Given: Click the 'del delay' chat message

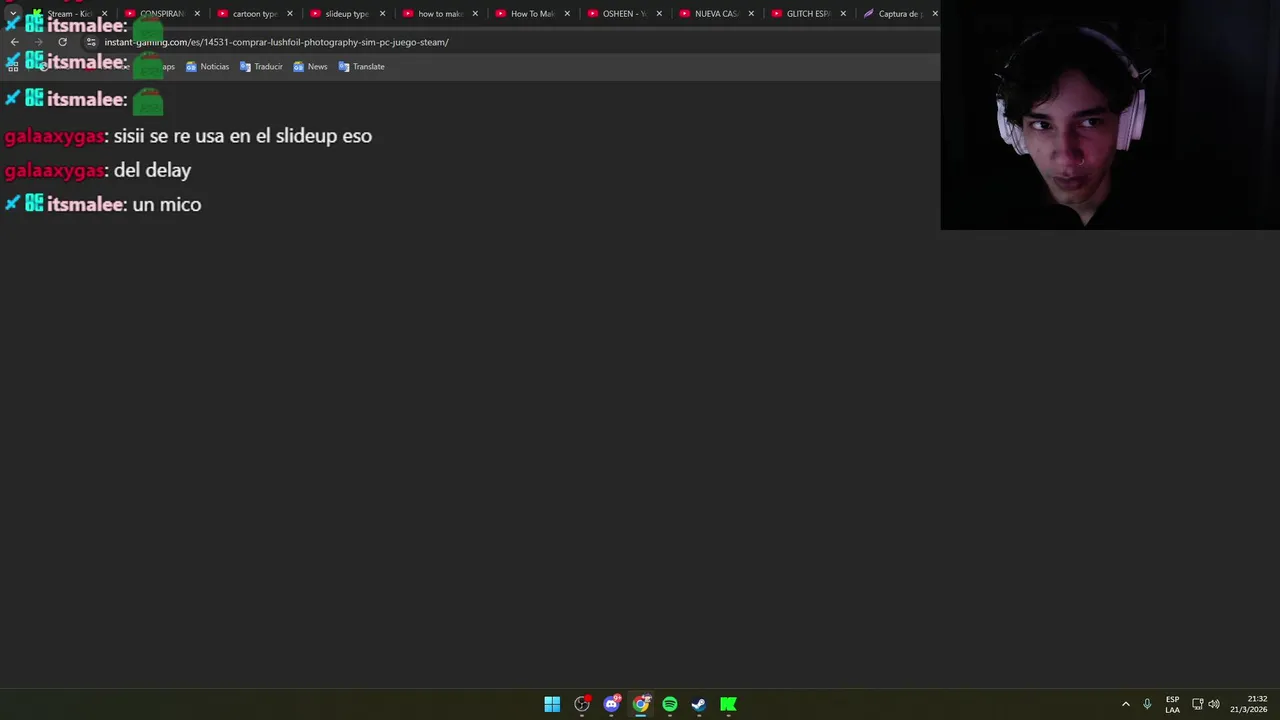Looking at the screenshot, I should click(x=152, y=170).
